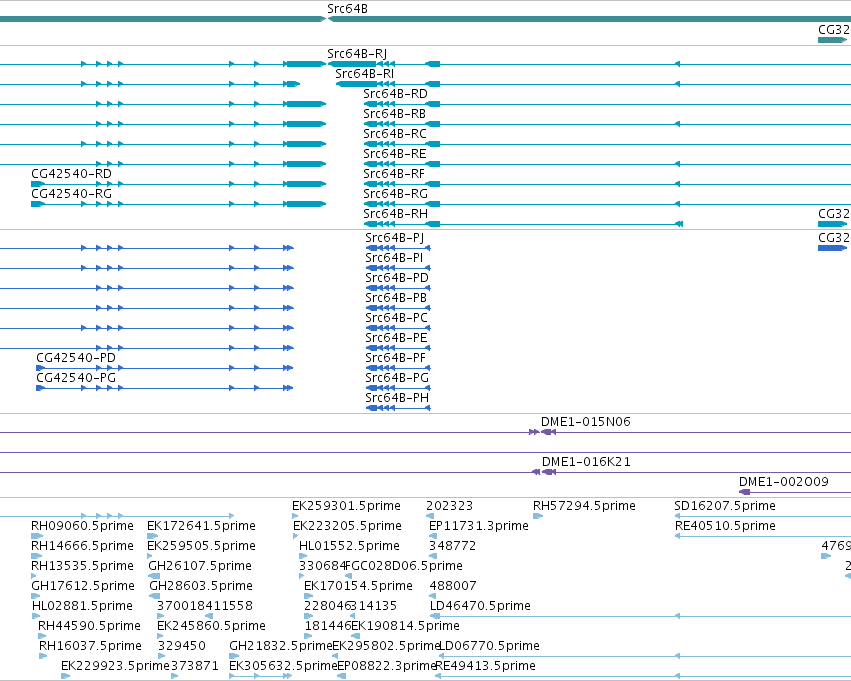Select the Src64B-PG protein label

397,379
